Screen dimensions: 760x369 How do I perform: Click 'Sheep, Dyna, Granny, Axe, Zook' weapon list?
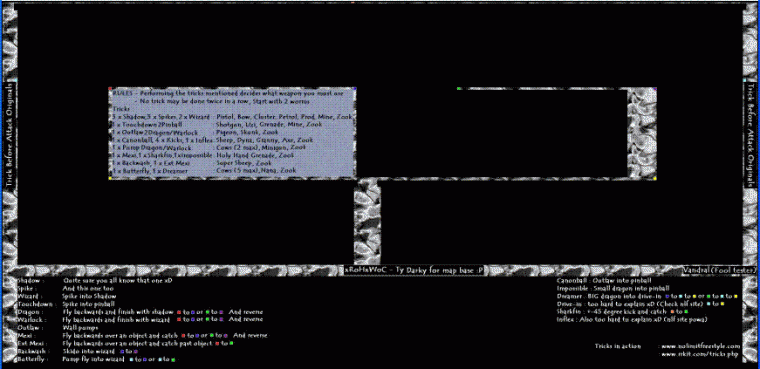(x=265, y=140)
